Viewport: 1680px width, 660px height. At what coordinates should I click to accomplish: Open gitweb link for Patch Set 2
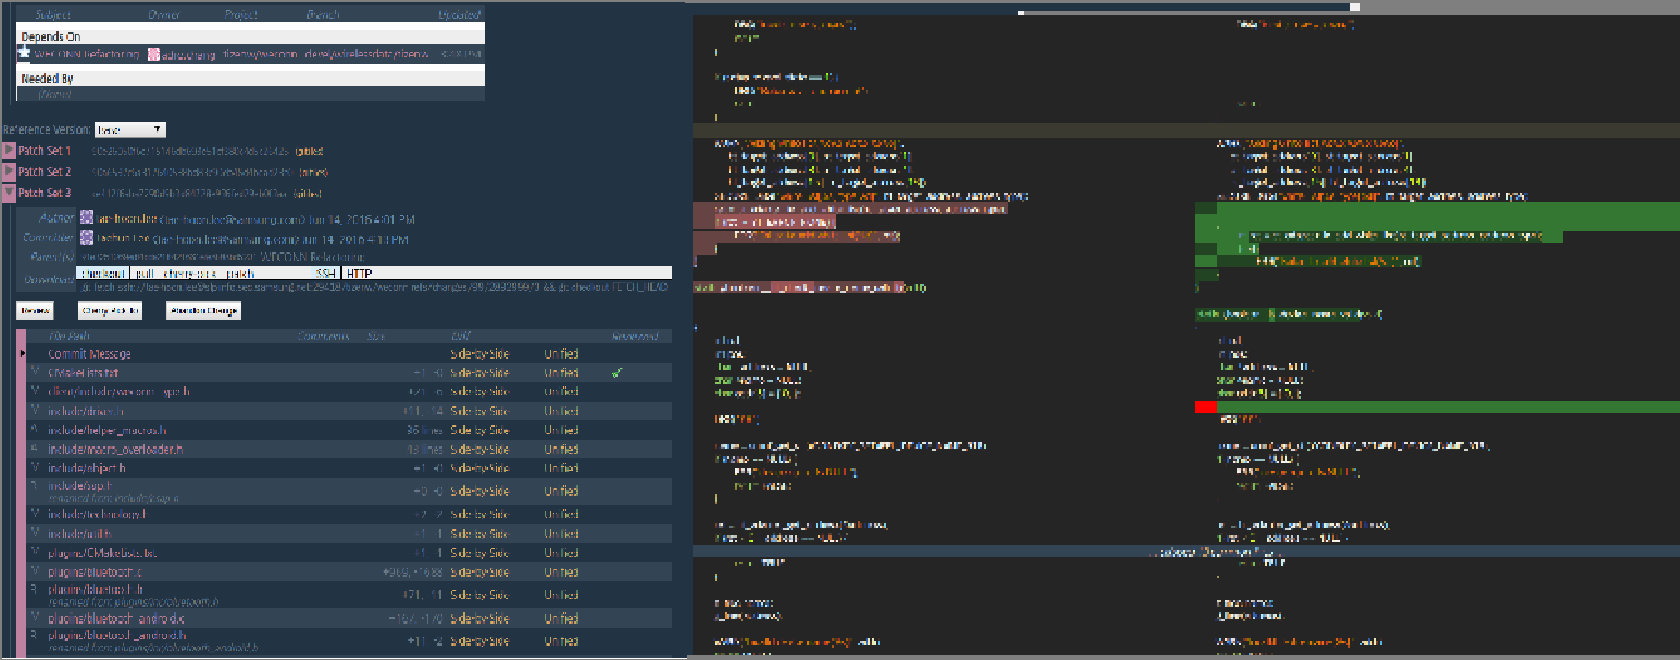(313, 172)
